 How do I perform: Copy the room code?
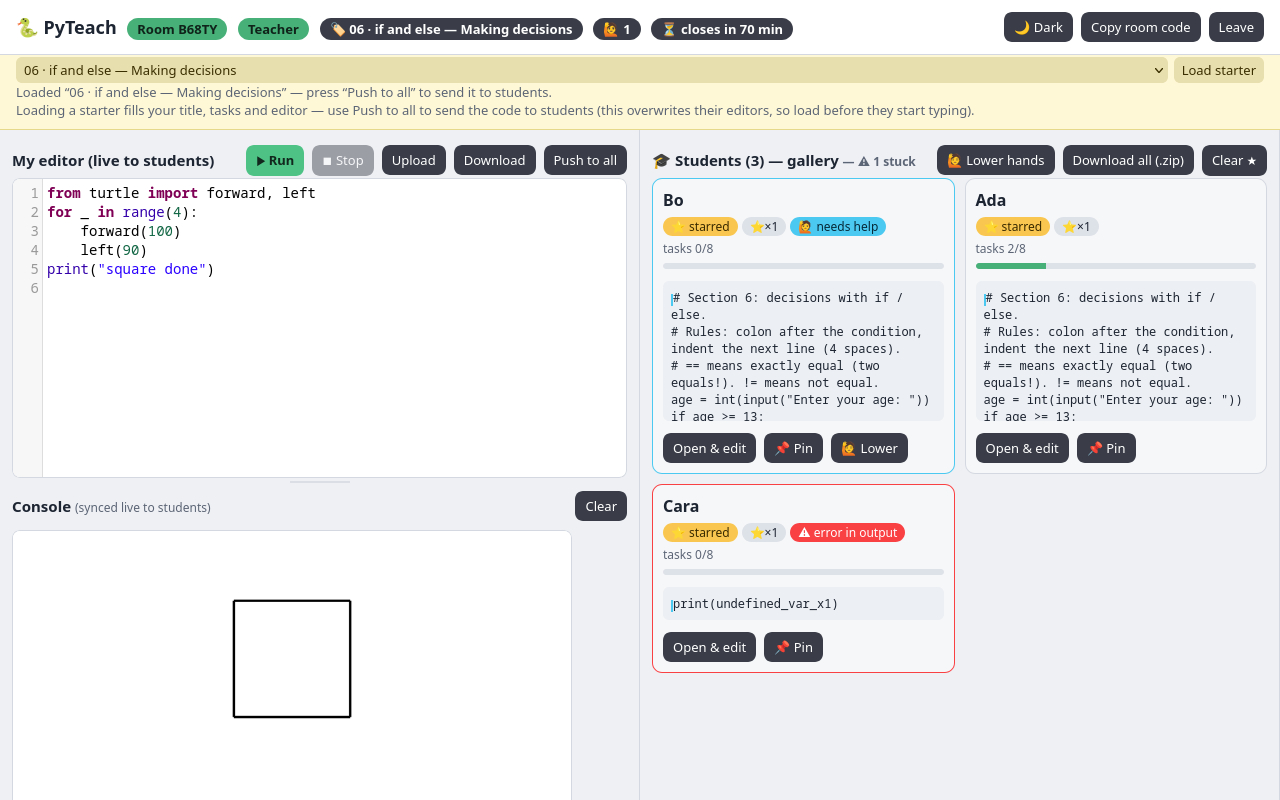[1140, 27]
